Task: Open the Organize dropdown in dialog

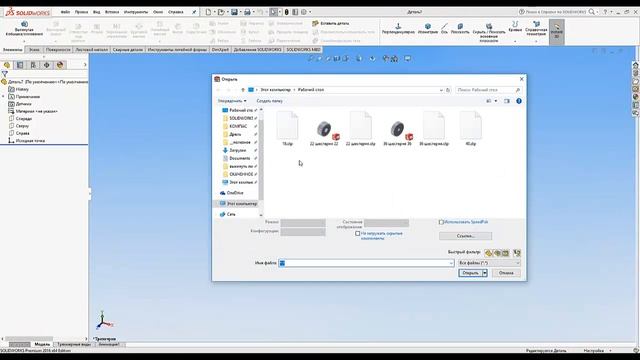Action: (x=232, y=101)
